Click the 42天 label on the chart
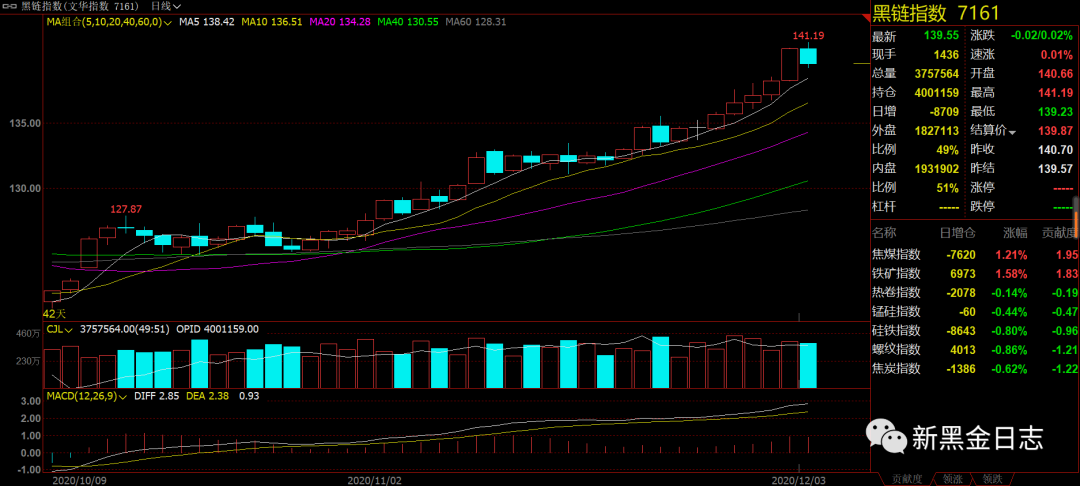1080x486 pixels. click(53, 313)
